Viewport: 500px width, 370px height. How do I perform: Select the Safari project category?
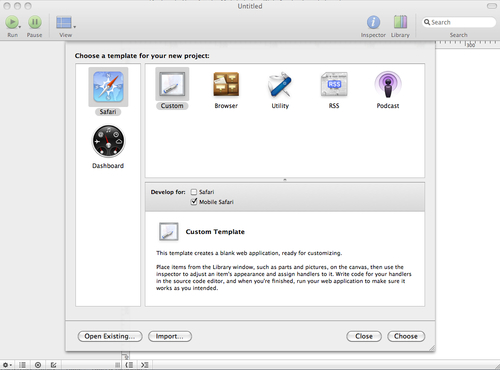pos(108,91)
